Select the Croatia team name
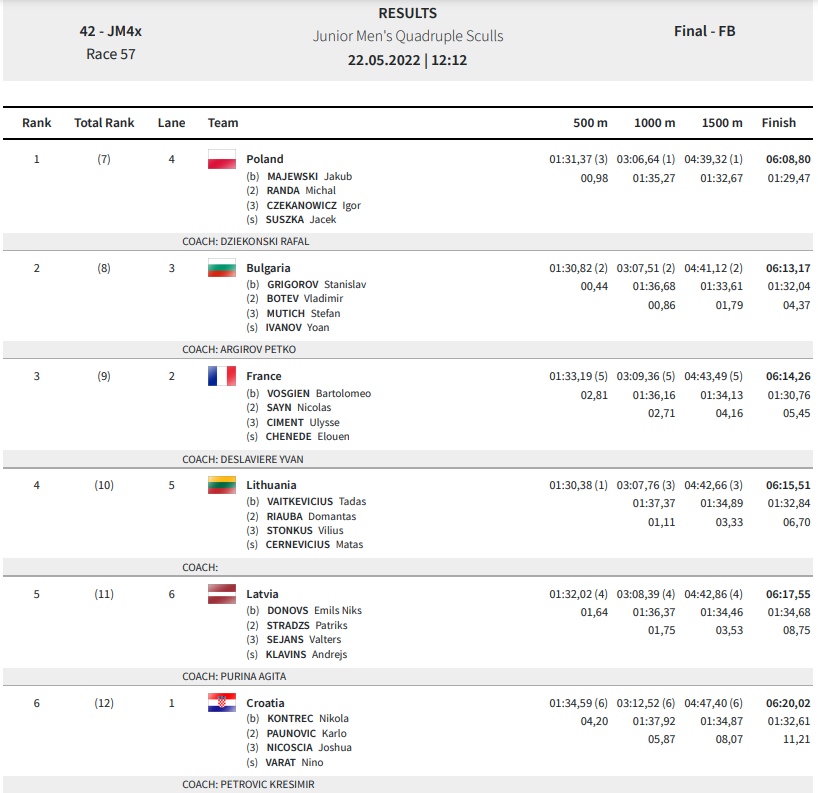 point(265,703)
